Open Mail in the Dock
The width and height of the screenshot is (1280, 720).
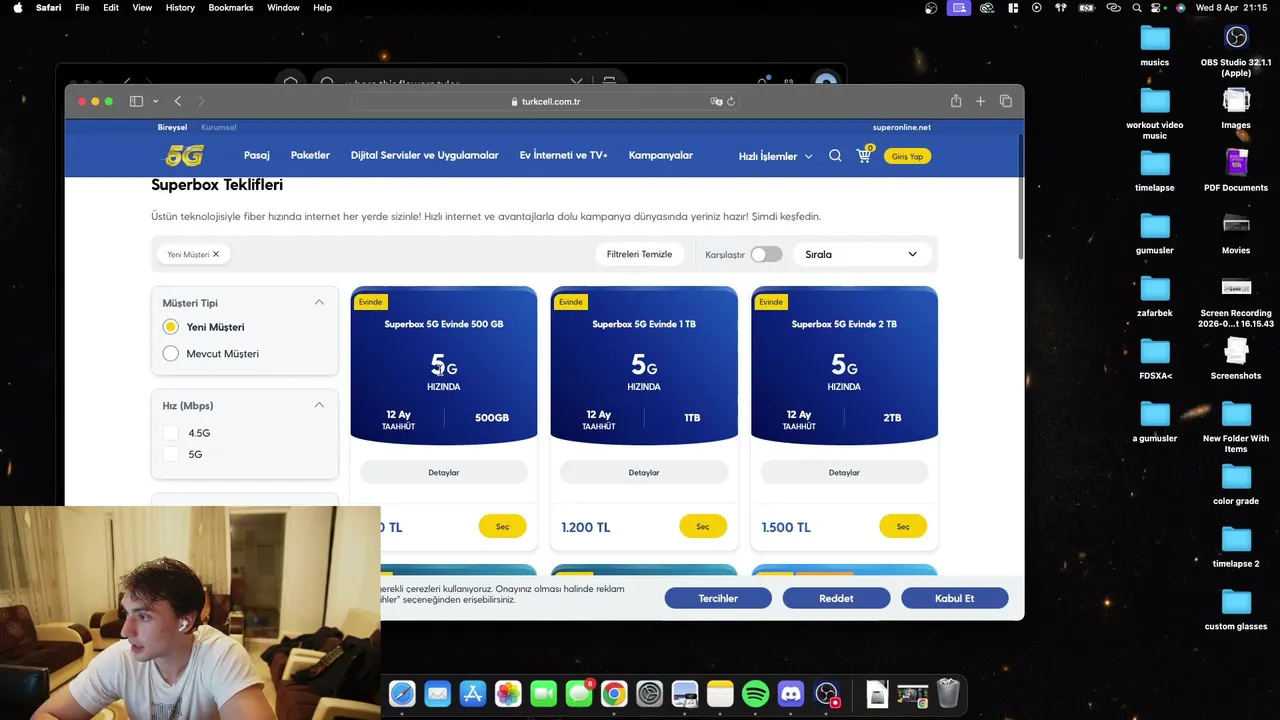pyautogui.click(x=437, y=693)
